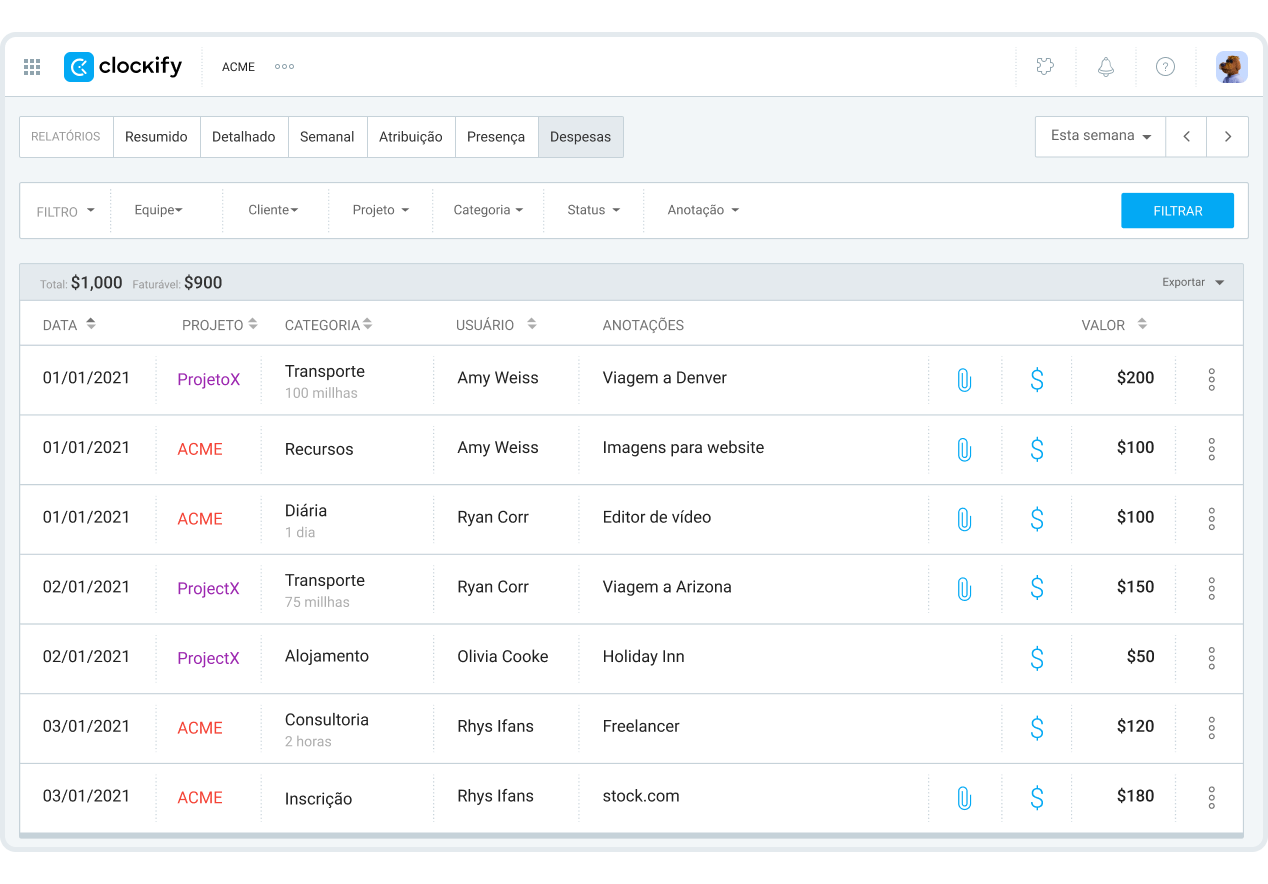Toggle billable status on Editor de vídeo row

point(1037,519)
